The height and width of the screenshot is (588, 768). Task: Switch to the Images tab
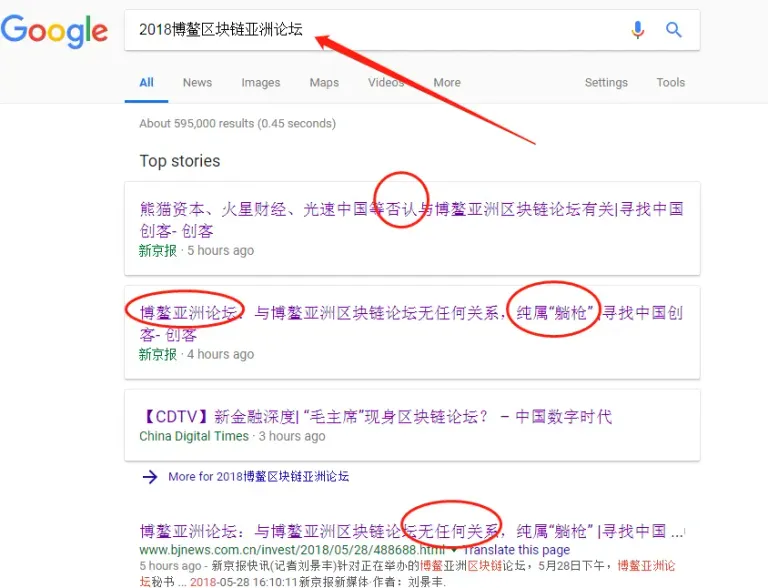261,82
